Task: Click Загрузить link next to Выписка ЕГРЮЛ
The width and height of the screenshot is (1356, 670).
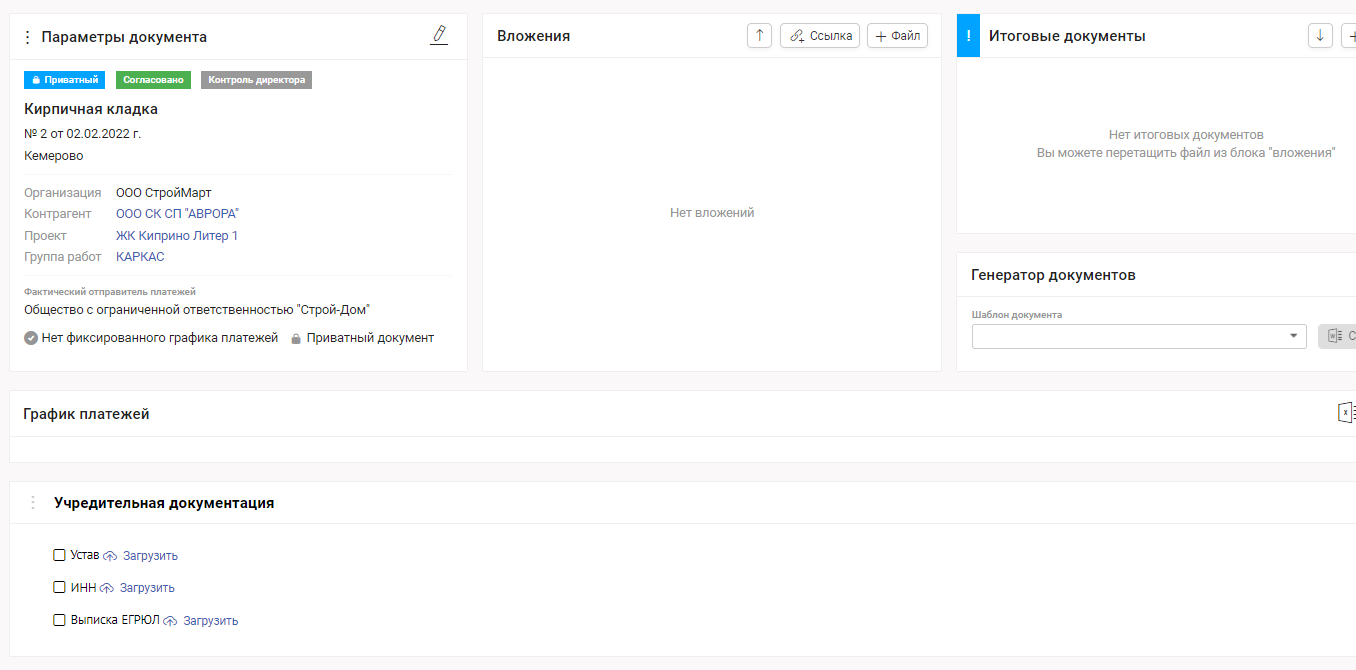Action: tap(210, 621)
